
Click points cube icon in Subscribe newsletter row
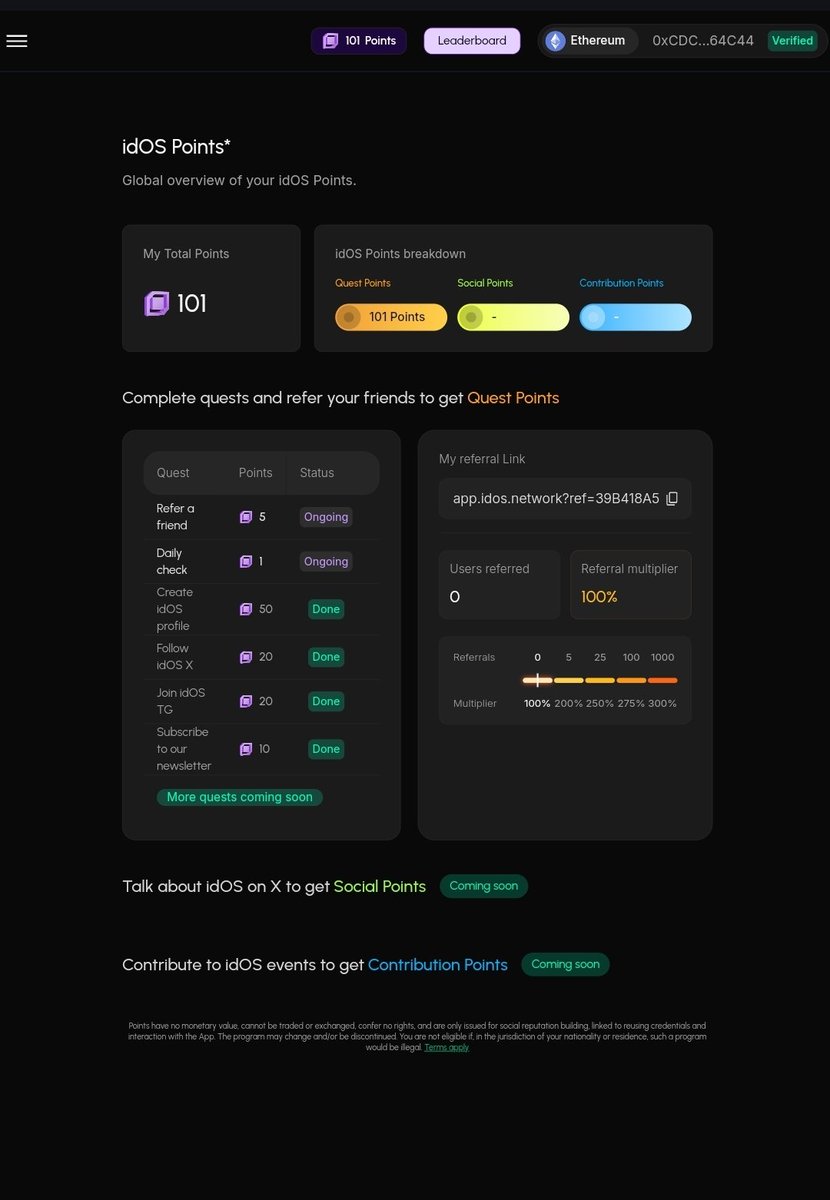click(246, 749)
